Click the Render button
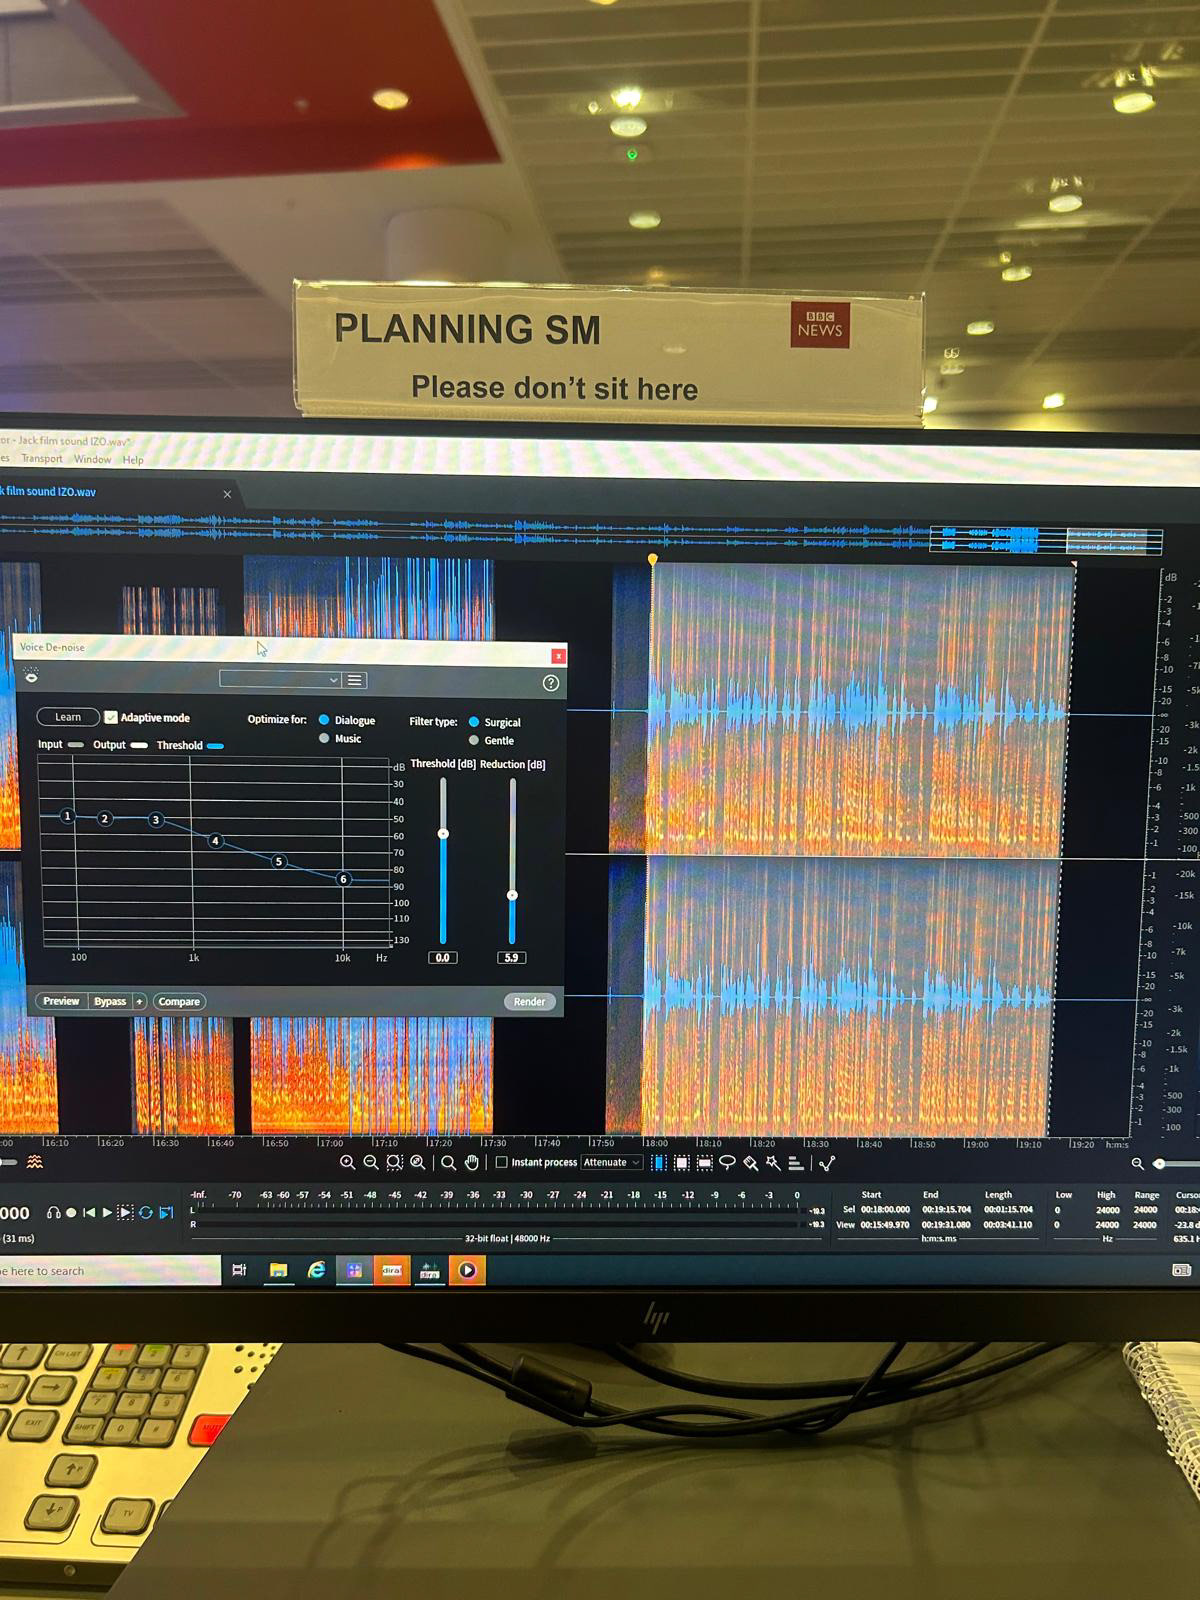 click(529, 1001)
